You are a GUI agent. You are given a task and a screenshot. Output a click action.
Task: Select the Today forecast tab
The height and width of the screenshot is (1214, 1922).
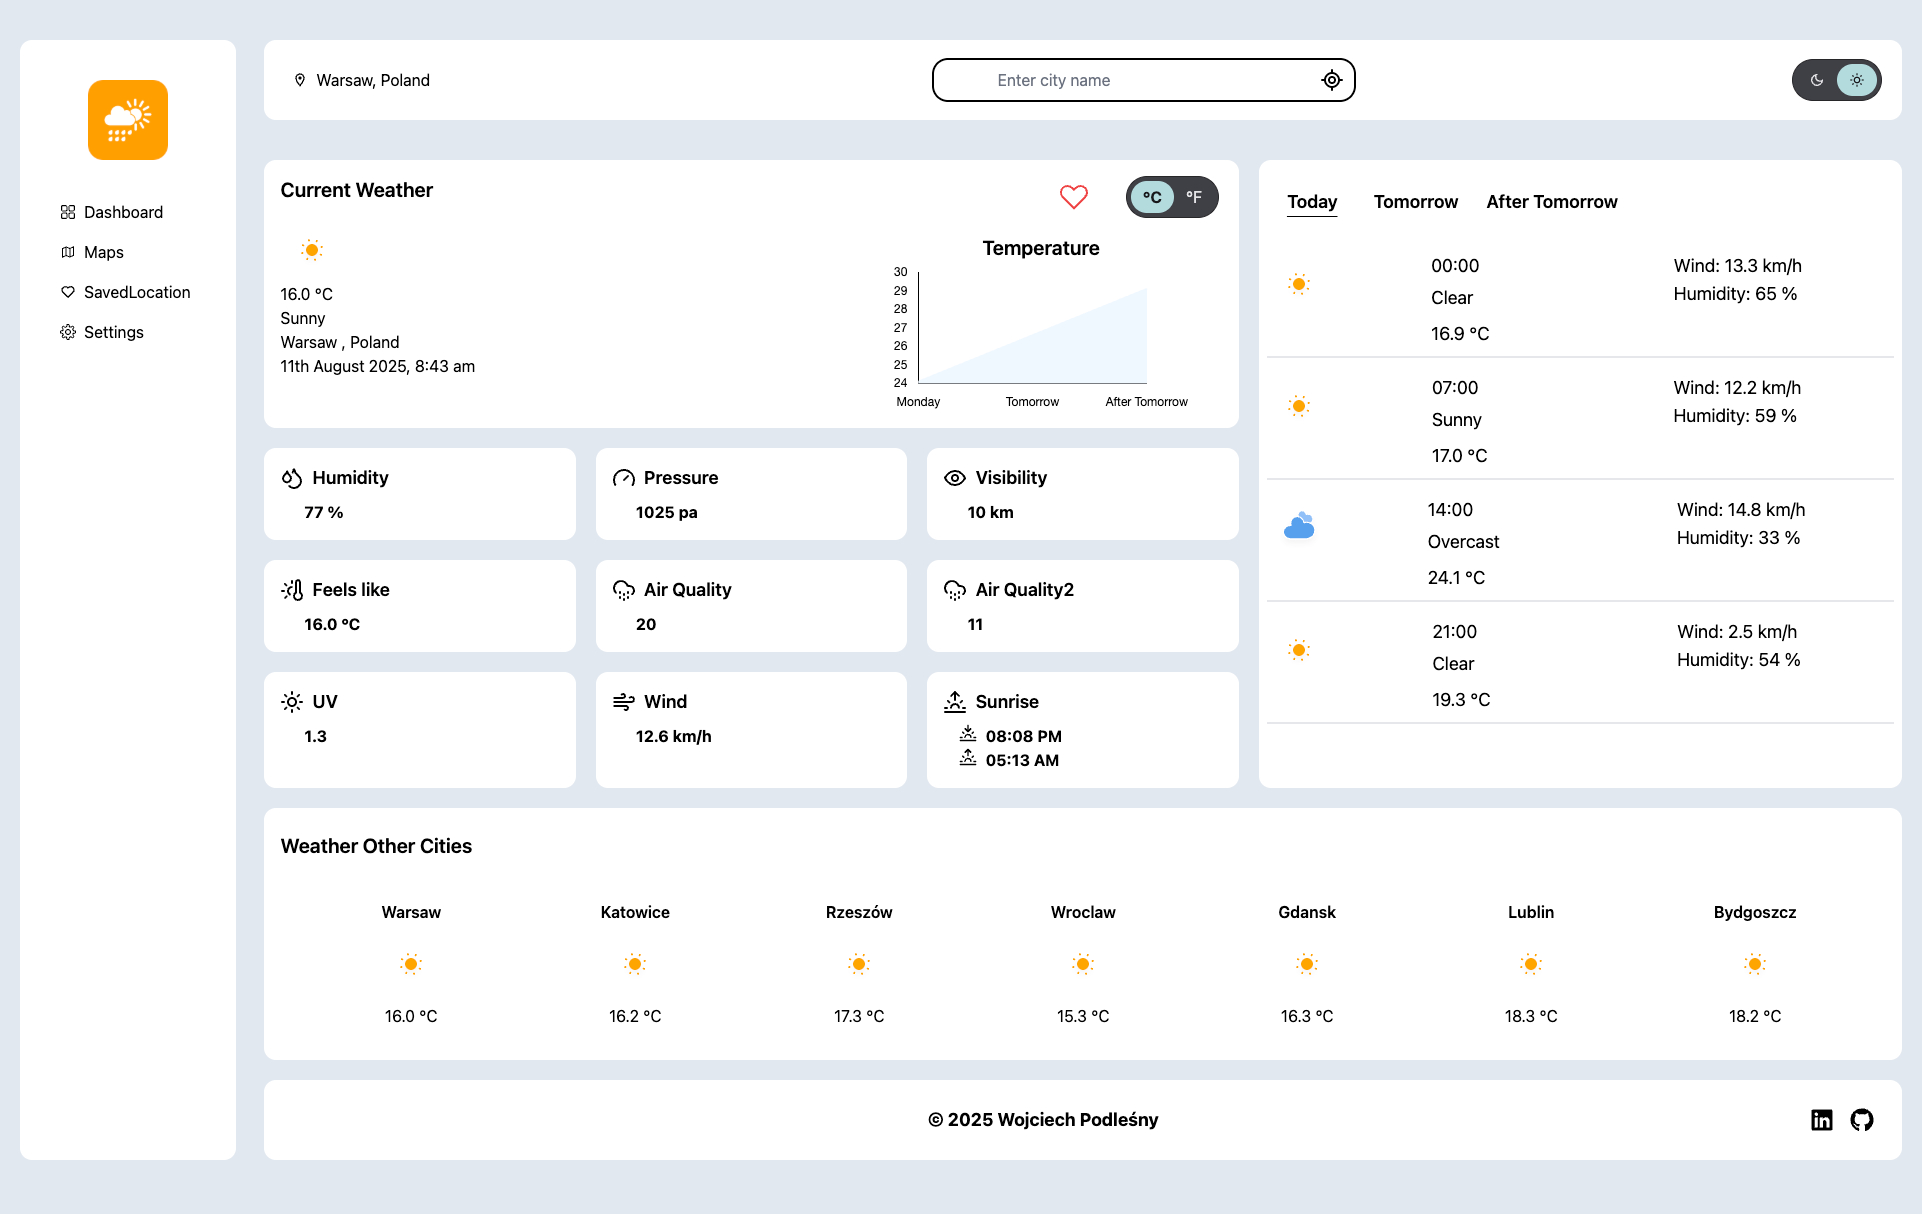(x=1312, y=202)
